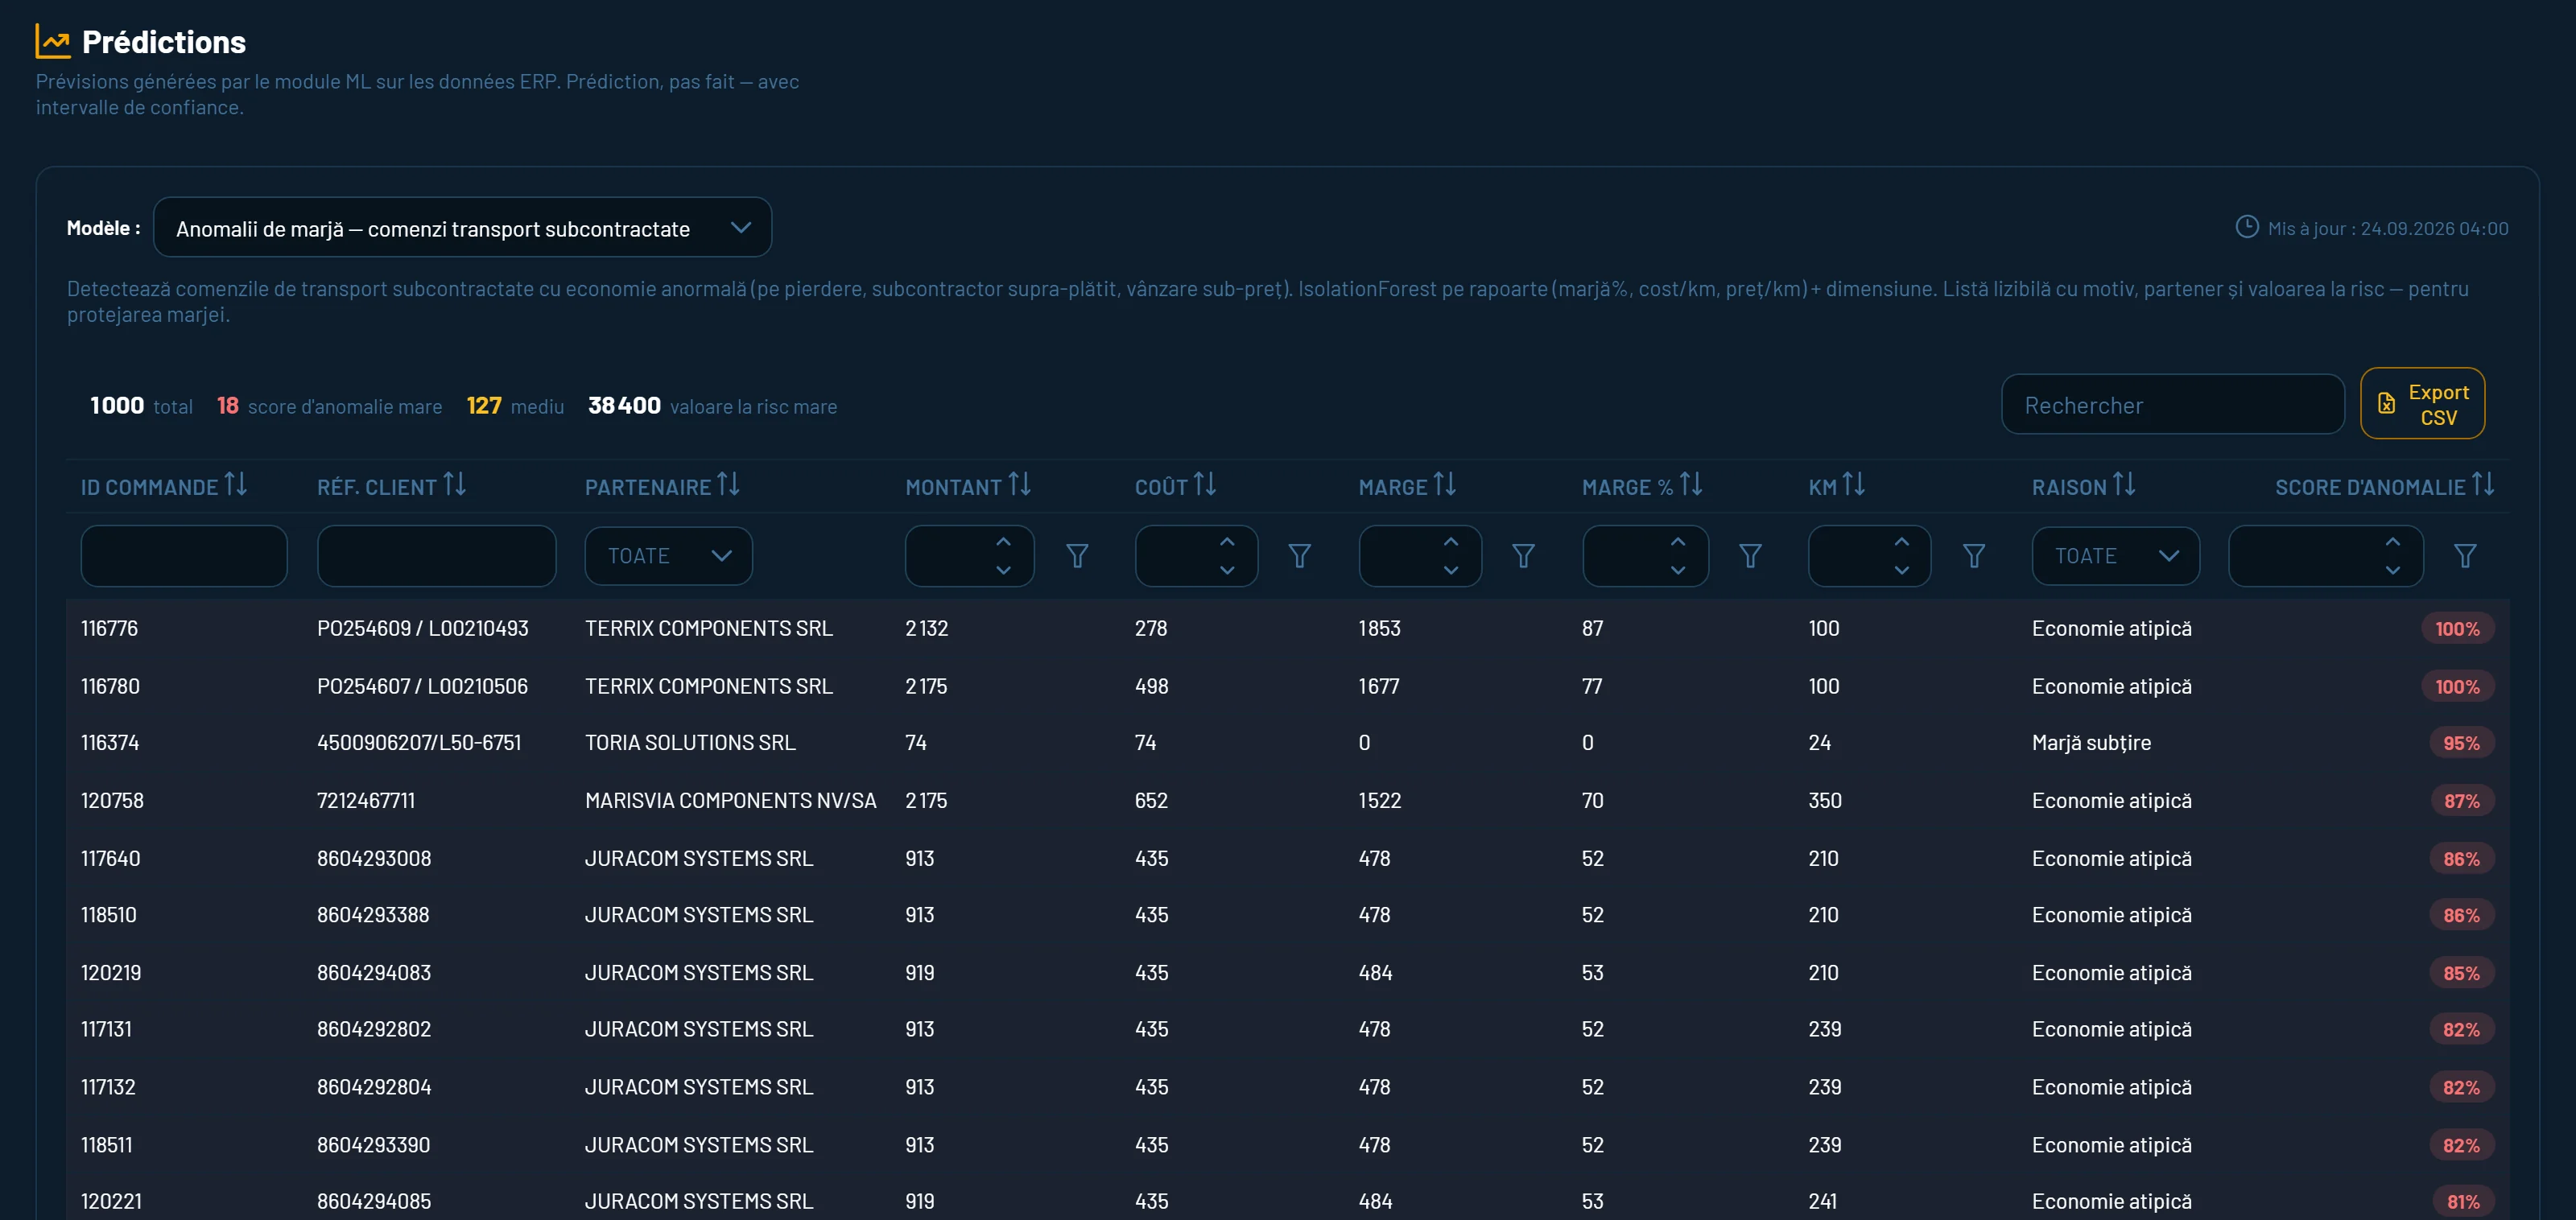2576x1220 pixels.
Task: Decrease the COÛT filter value
Action: click(x=1227, y=570)
